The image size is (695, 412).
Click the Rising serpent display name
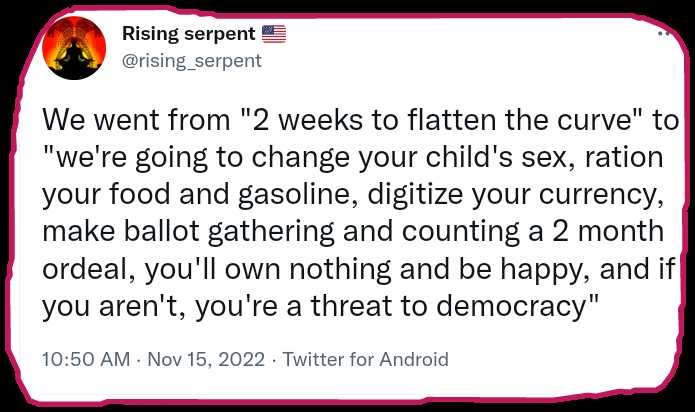[189, 34]
